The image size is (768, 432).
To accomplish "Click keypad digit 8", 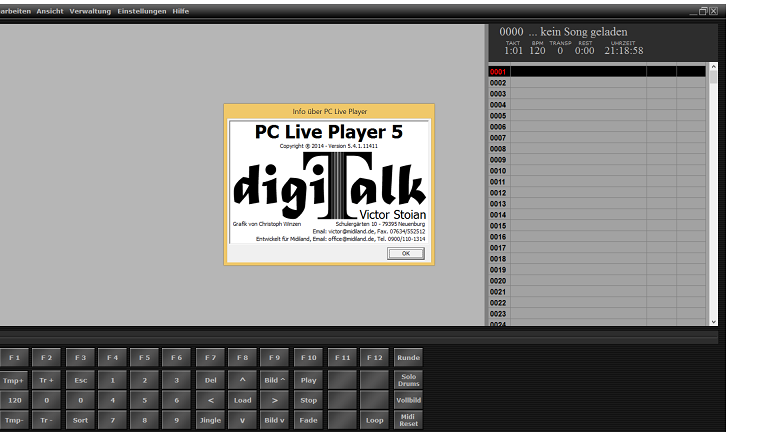I will [x=144, y=420].
